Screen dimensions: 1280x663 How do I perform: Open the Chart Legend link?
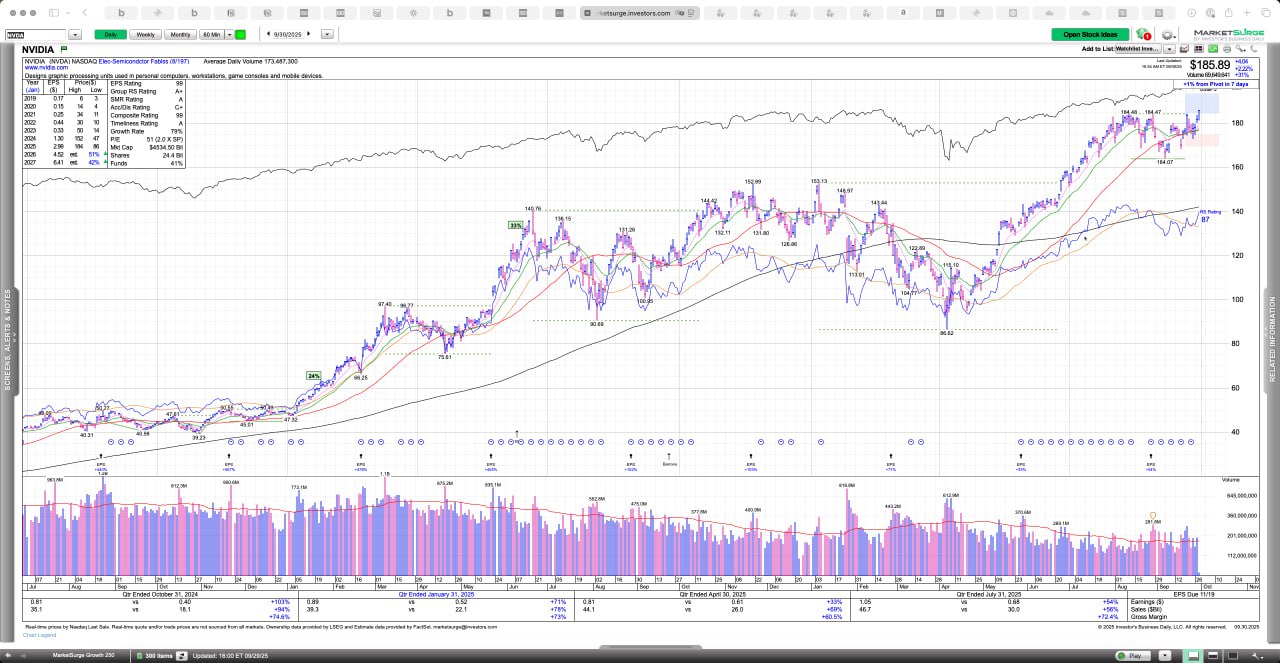[x=39, y=634]
